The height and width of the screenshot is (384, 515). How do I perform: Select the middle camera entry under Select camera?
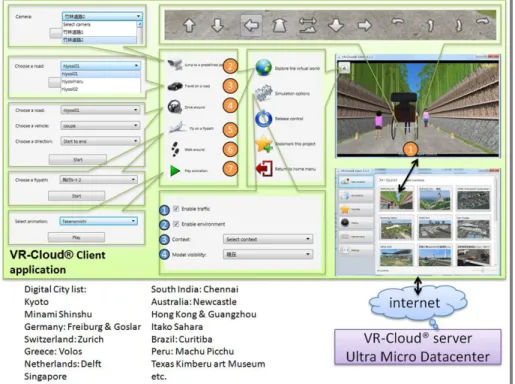pyautogui.click(x=99, y=32)
